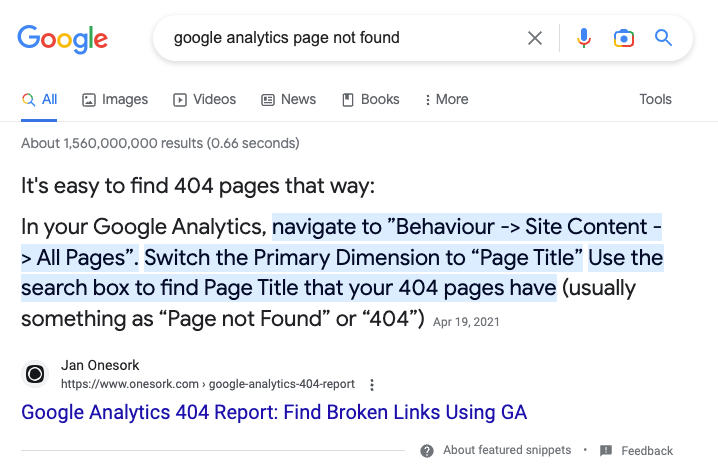Switch to the Images tab
Image resolution: width=718 pixels, height=475 pixels.
click(115, 99)
